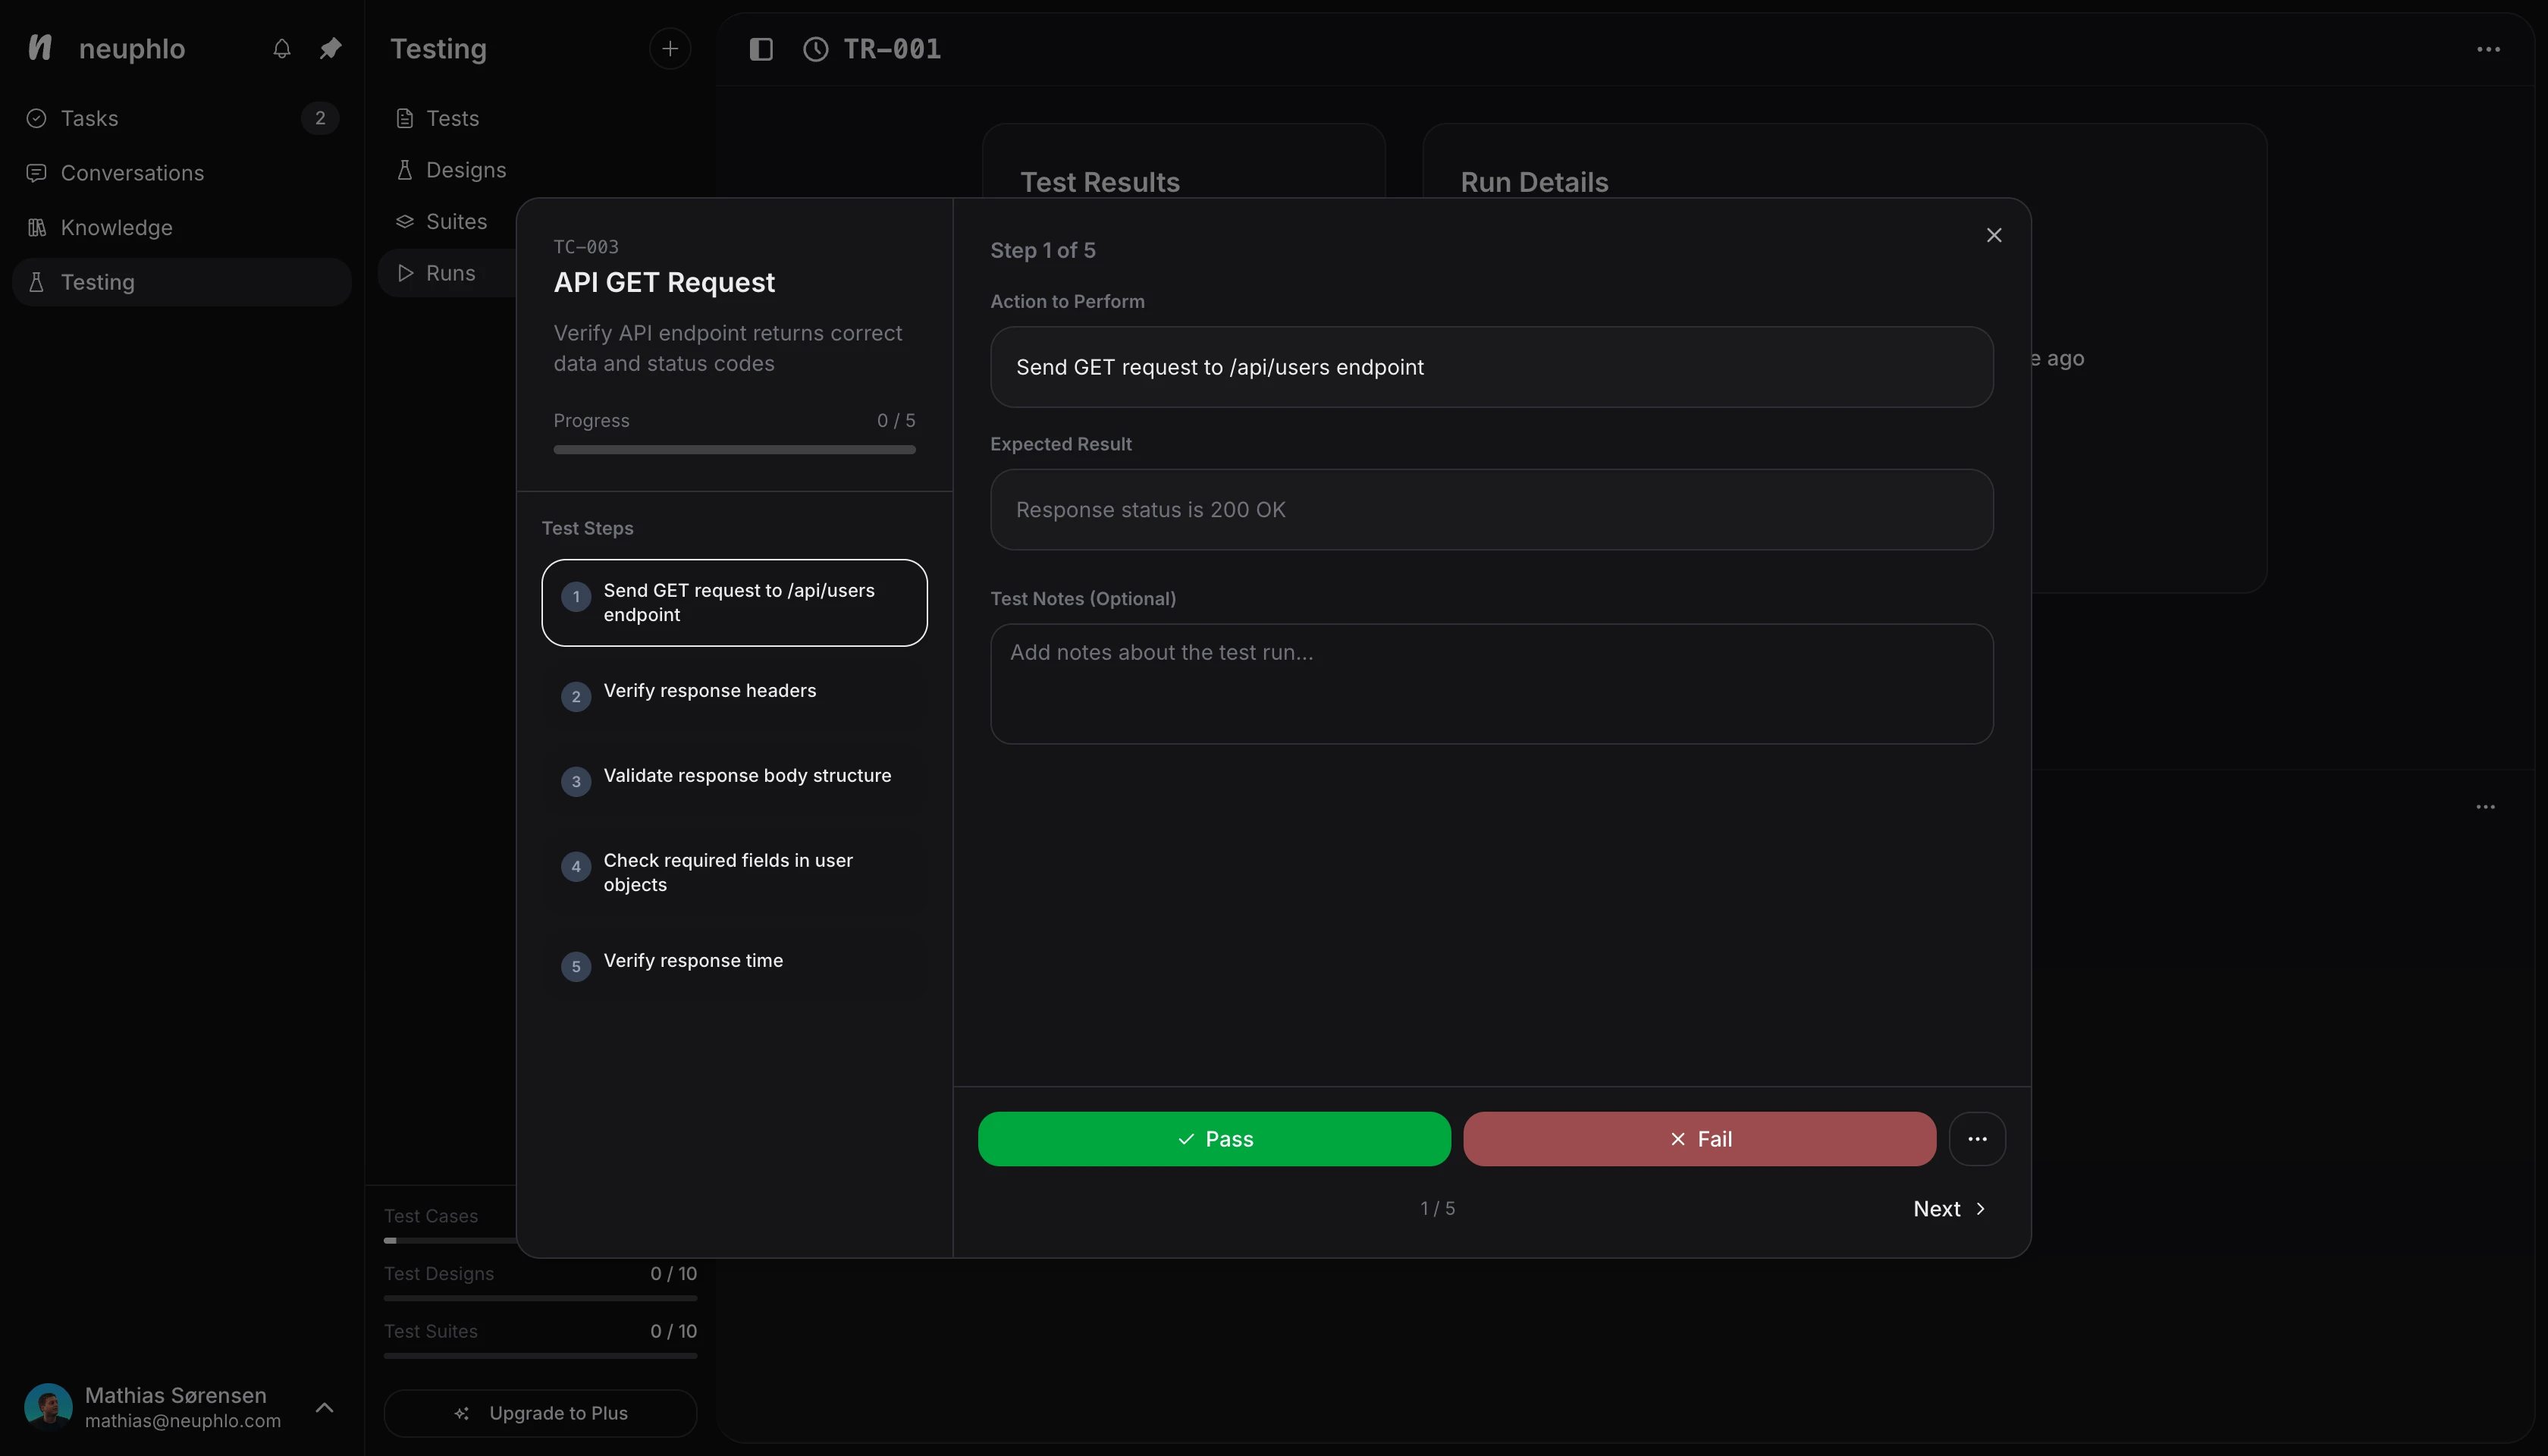Mark the step as Pass
This screenshot has width=2548, height=1456.
click(1213, 1139)
